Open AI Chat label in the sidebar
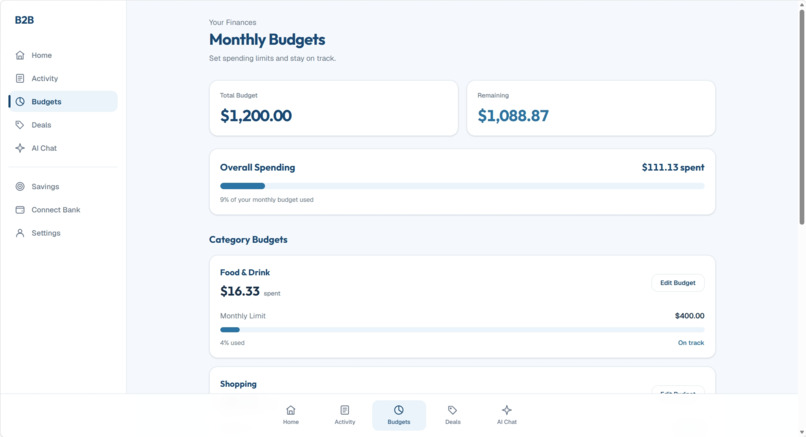This screenshot has width=806, height=437. coord(44,148)
